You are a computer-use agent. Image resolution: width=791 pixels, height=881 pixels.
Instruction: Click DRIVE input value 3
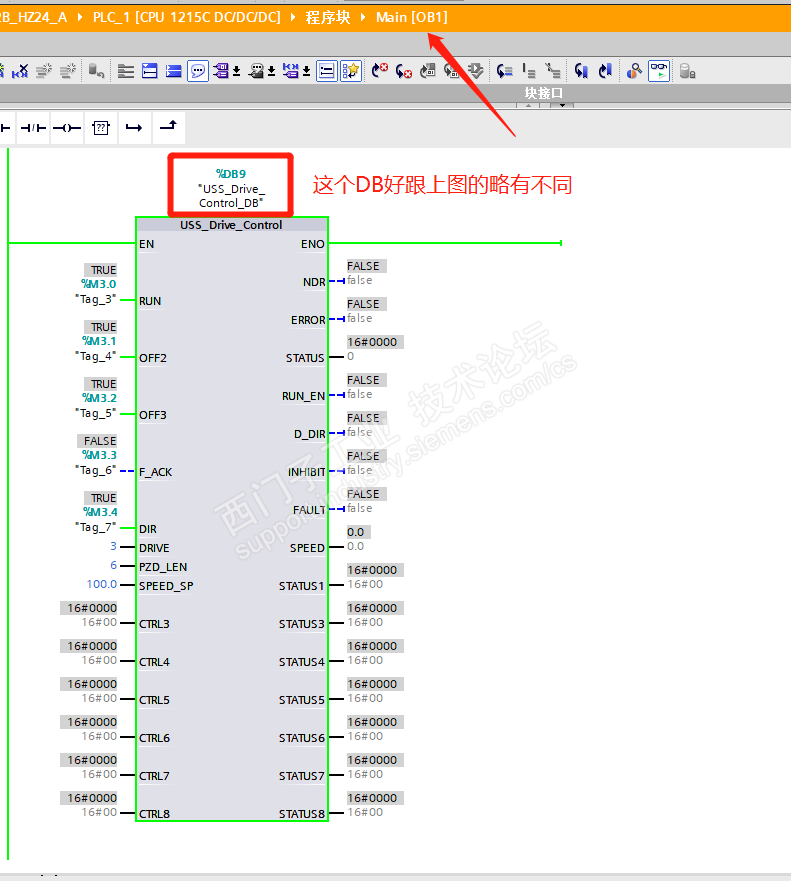pyautogui.click(x=113, y=546)
